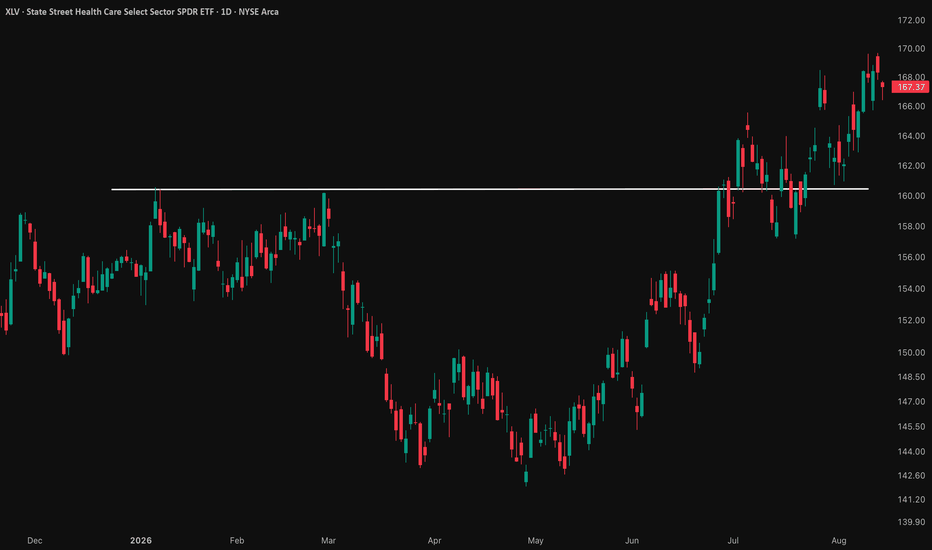
Task: Click the 150.00 price axis label
Action: [911, 352]
